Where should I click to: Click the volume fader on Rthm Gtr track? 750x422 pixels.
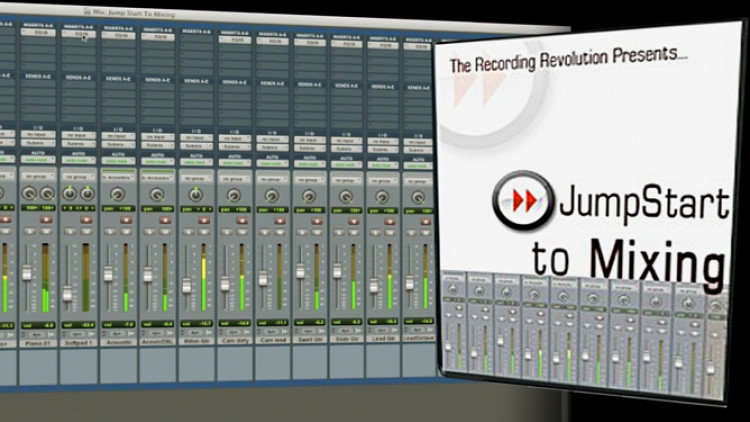[x=187, y=286]
